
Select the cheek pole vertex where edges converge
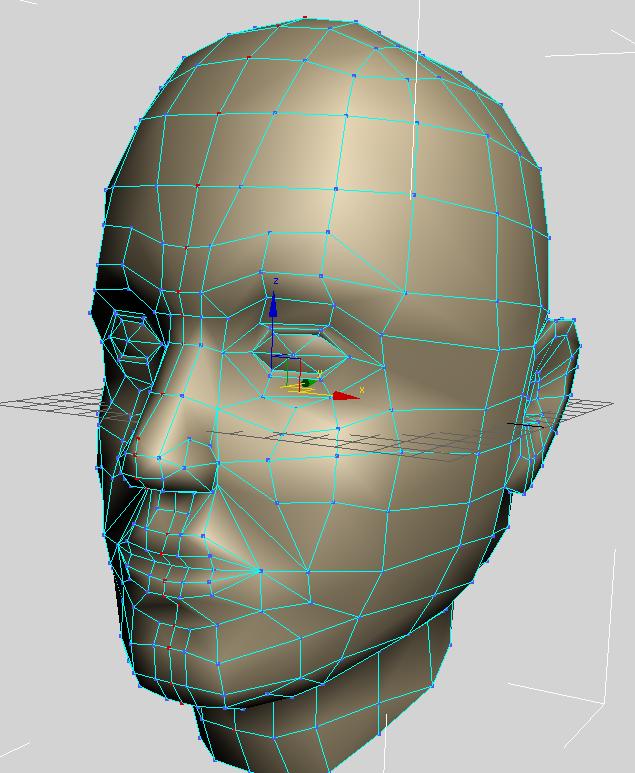point(260,571)
